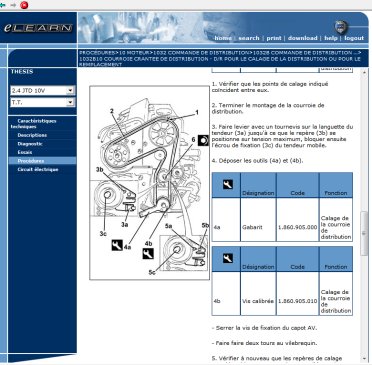Click the black icon beside label 6 in diagram

pyautogui.click(x=203, y=140)
